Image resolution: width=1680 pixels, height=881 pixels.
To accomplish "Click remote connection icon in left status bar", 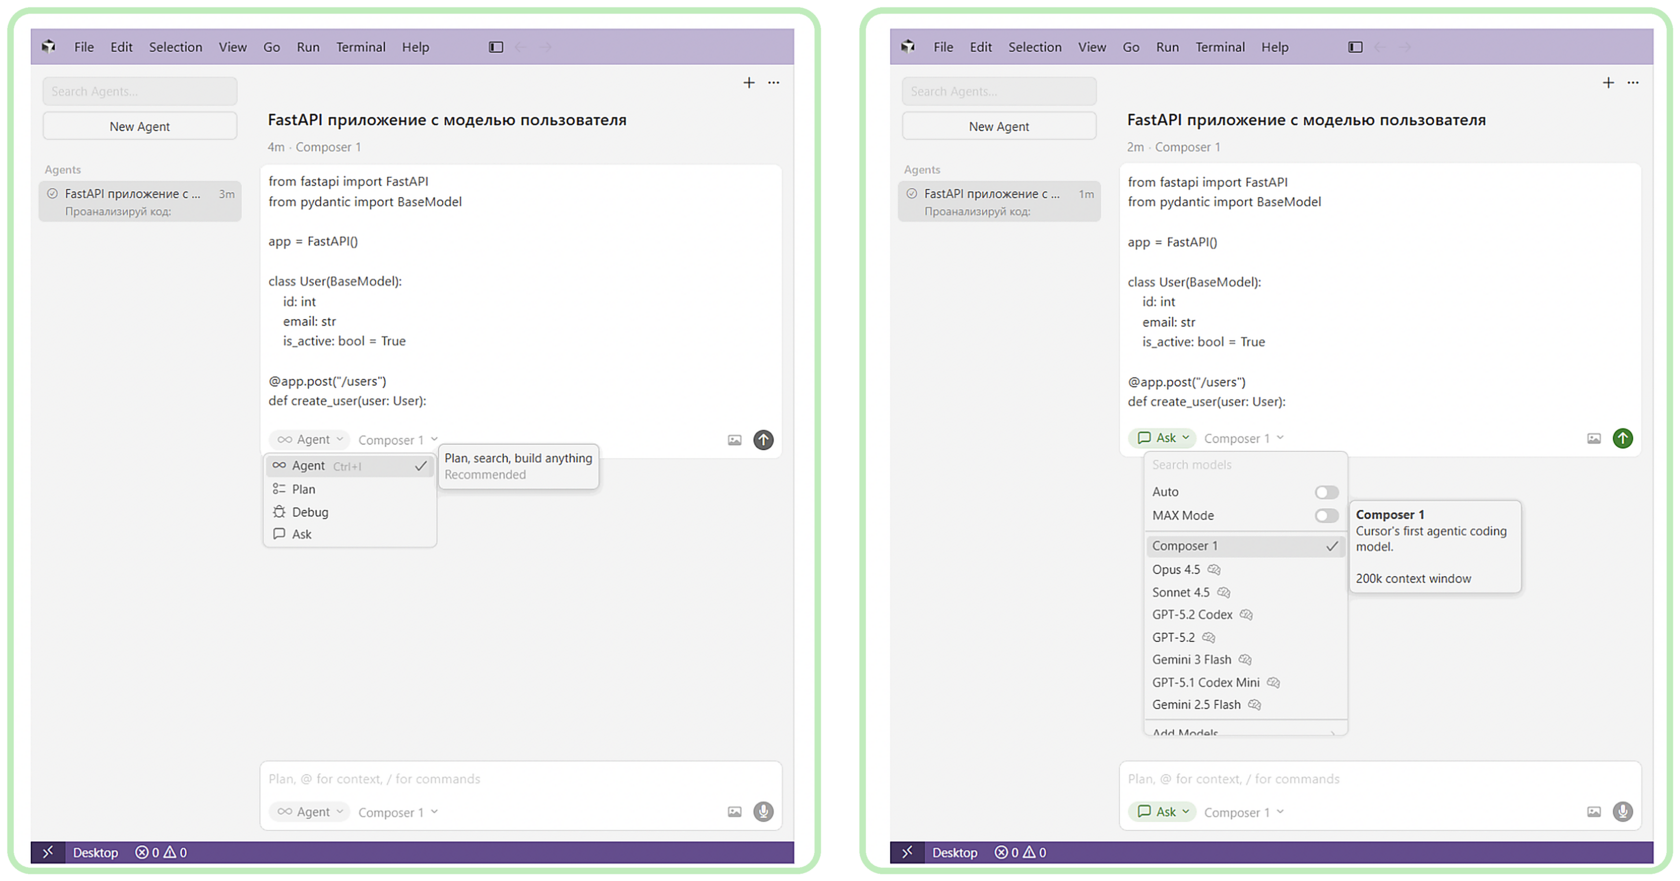I will coord(47,853).
